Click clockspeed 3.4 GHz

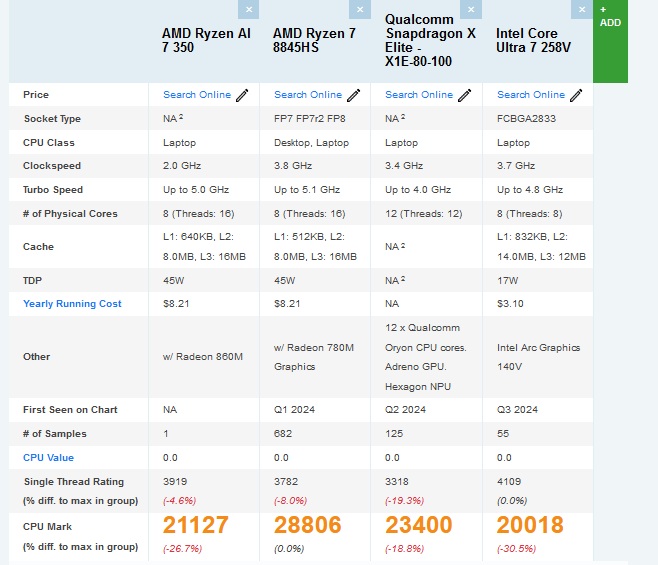pos(404,166)
